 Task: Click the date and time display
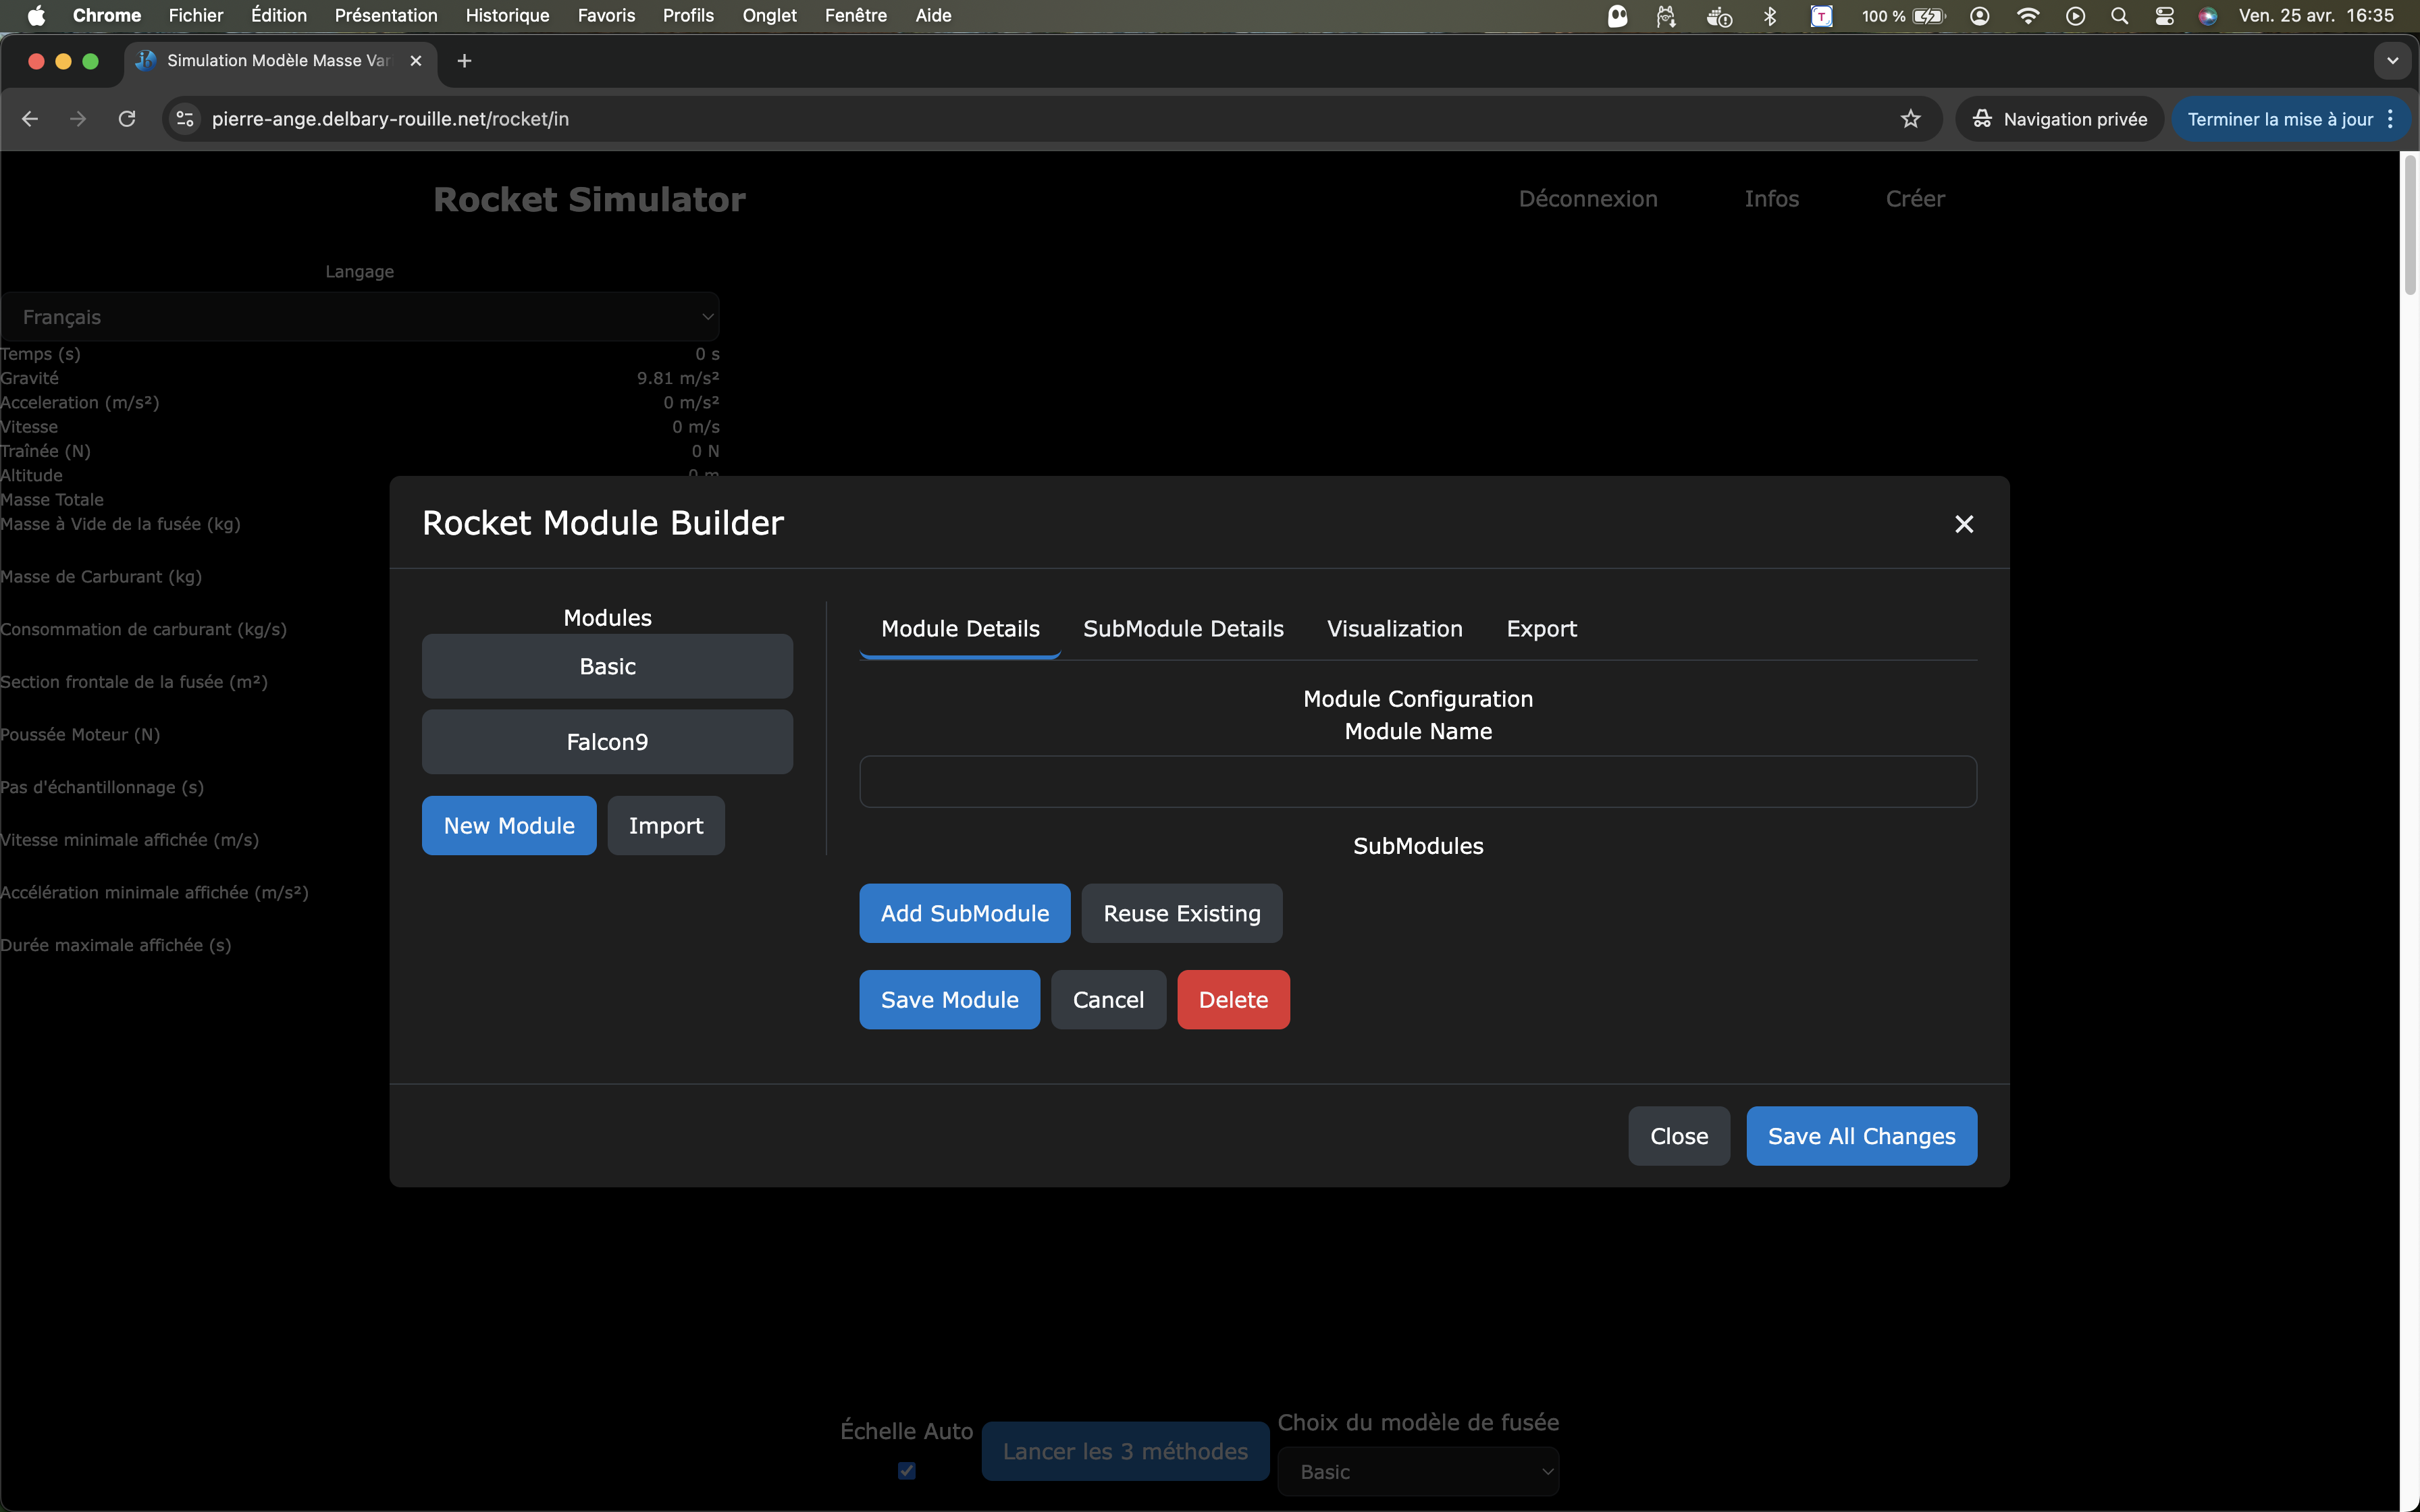click(2316, 15)
